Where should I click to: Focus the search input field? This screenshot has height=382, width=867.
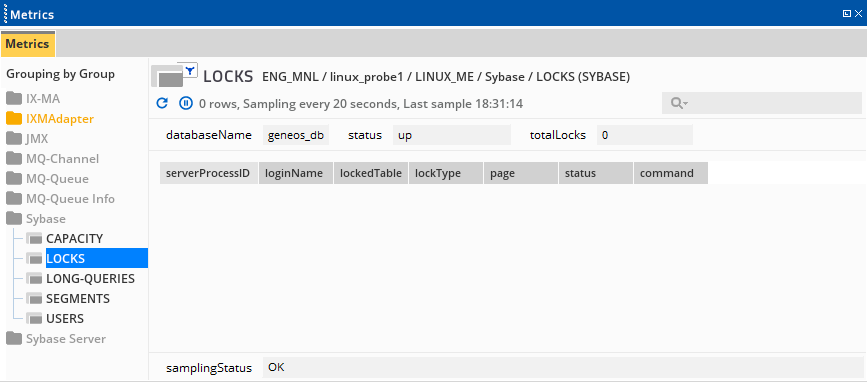point(761,103)
